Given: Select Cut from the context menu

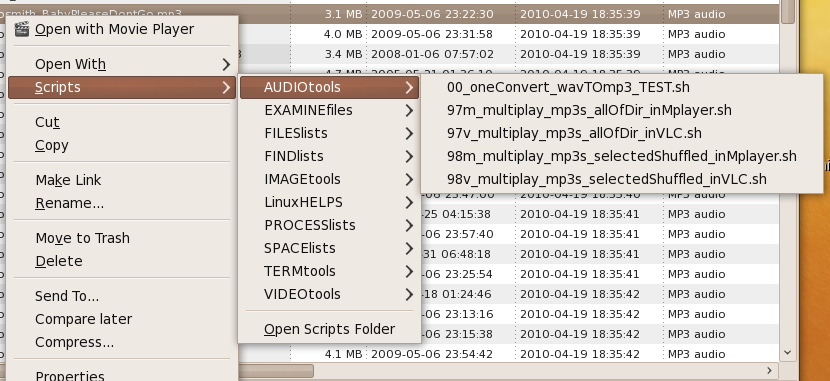Looking at the screenshot, I should point(47,122).
